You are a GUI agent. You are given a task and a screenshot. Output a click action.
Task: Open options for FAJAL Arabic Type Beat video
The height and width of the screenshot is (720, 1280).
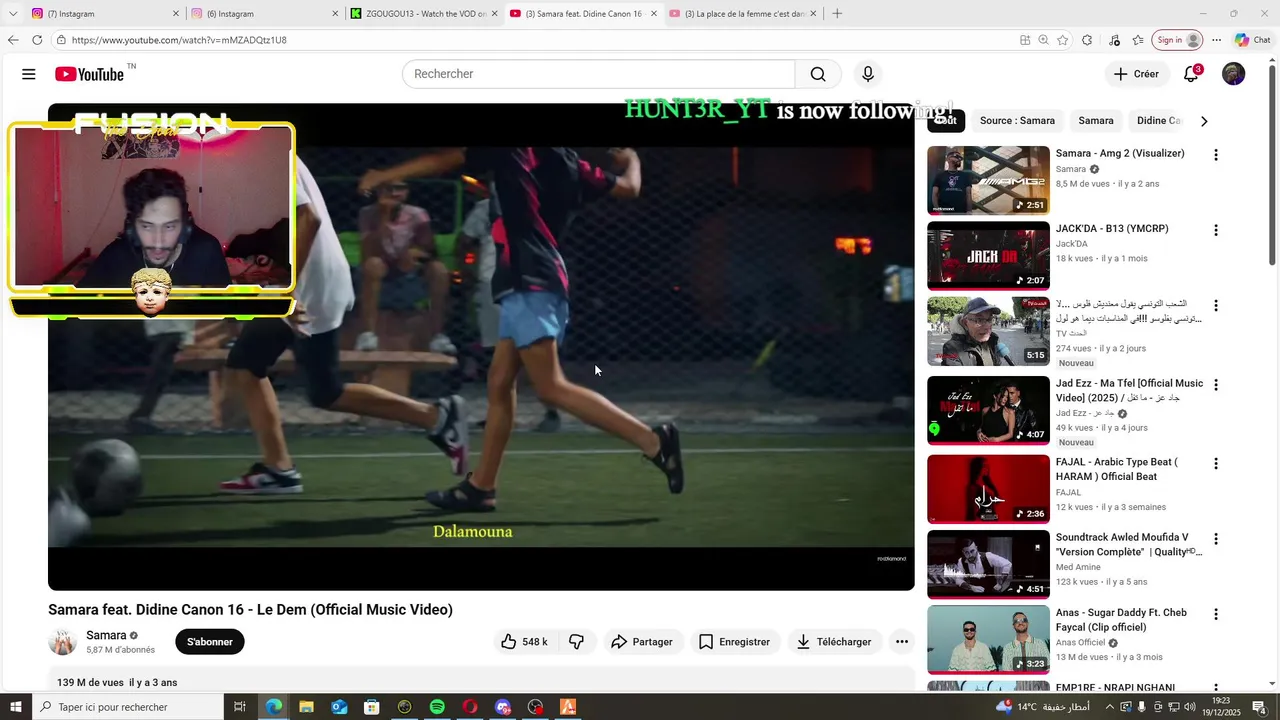click(x=1216, y=464)
